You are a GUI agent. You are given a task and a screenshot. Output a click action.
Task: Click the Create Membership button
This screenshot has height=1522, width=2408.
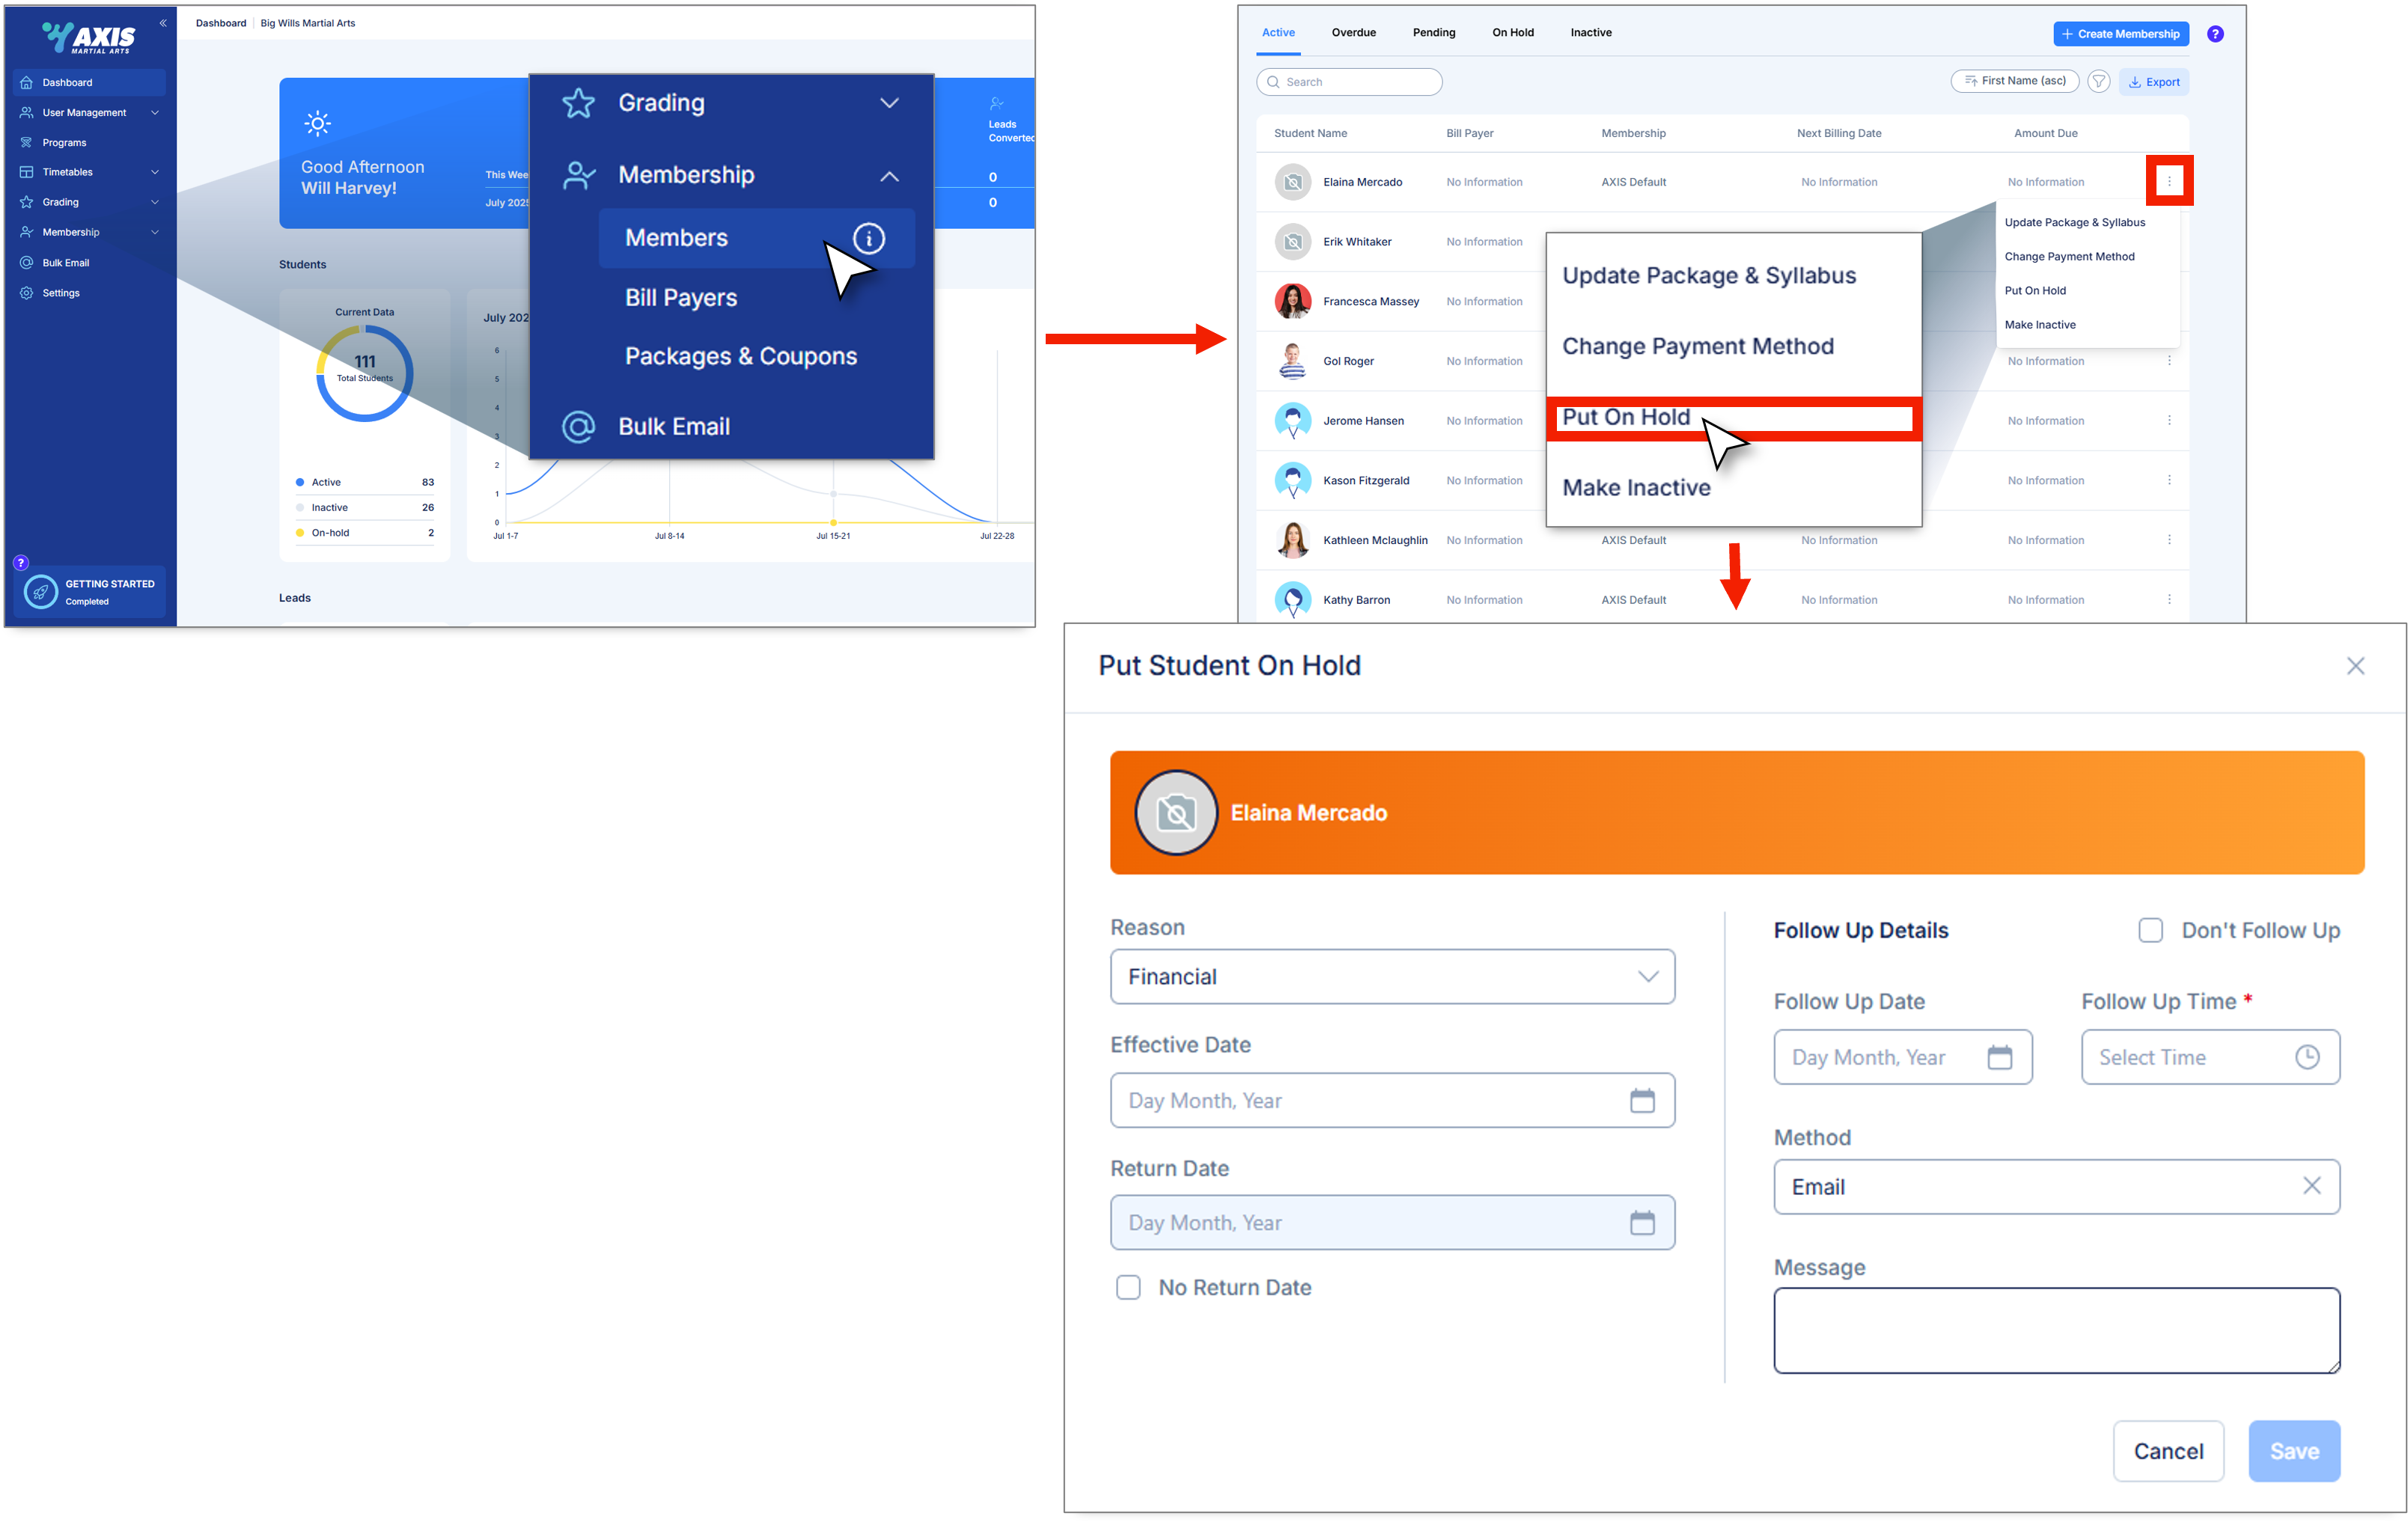(x=2120, y=34)
